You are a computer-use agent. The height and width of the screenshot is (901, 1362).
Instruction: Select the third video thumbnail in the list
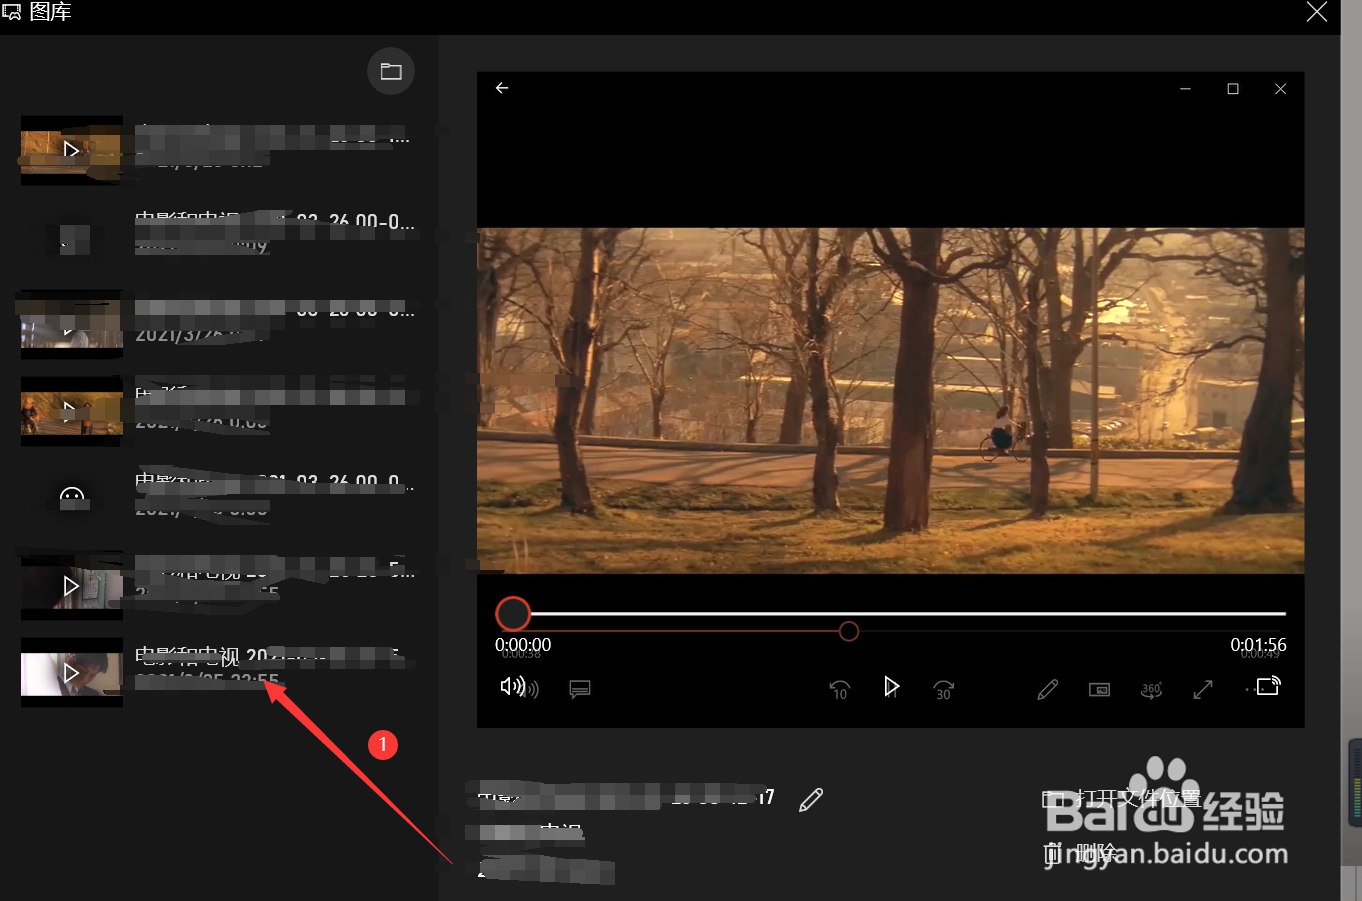coord(72,325)
